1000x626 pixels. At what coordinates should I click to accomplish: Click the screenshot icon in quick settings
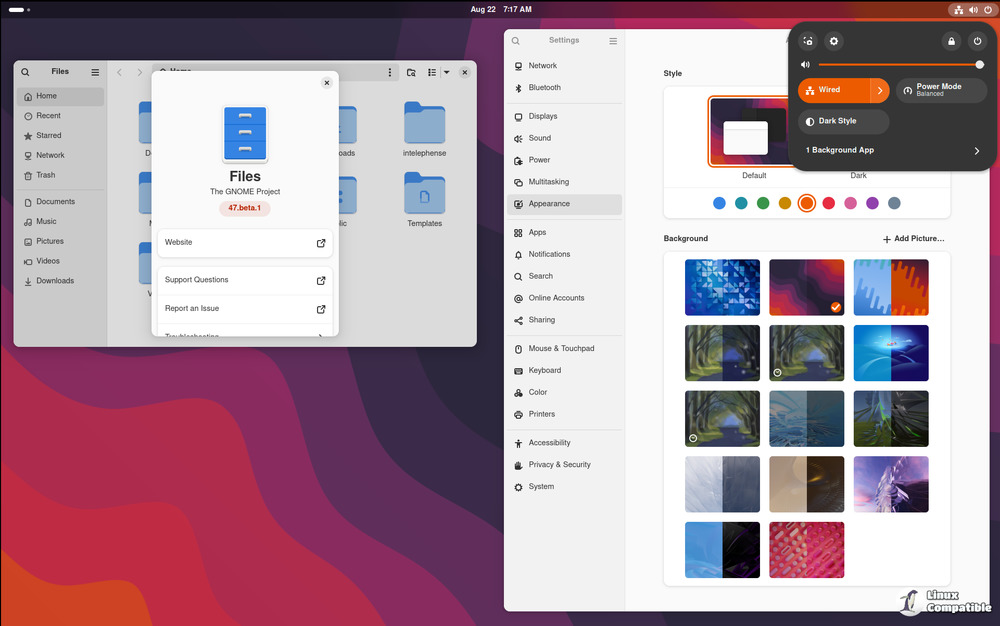point(808,41)
